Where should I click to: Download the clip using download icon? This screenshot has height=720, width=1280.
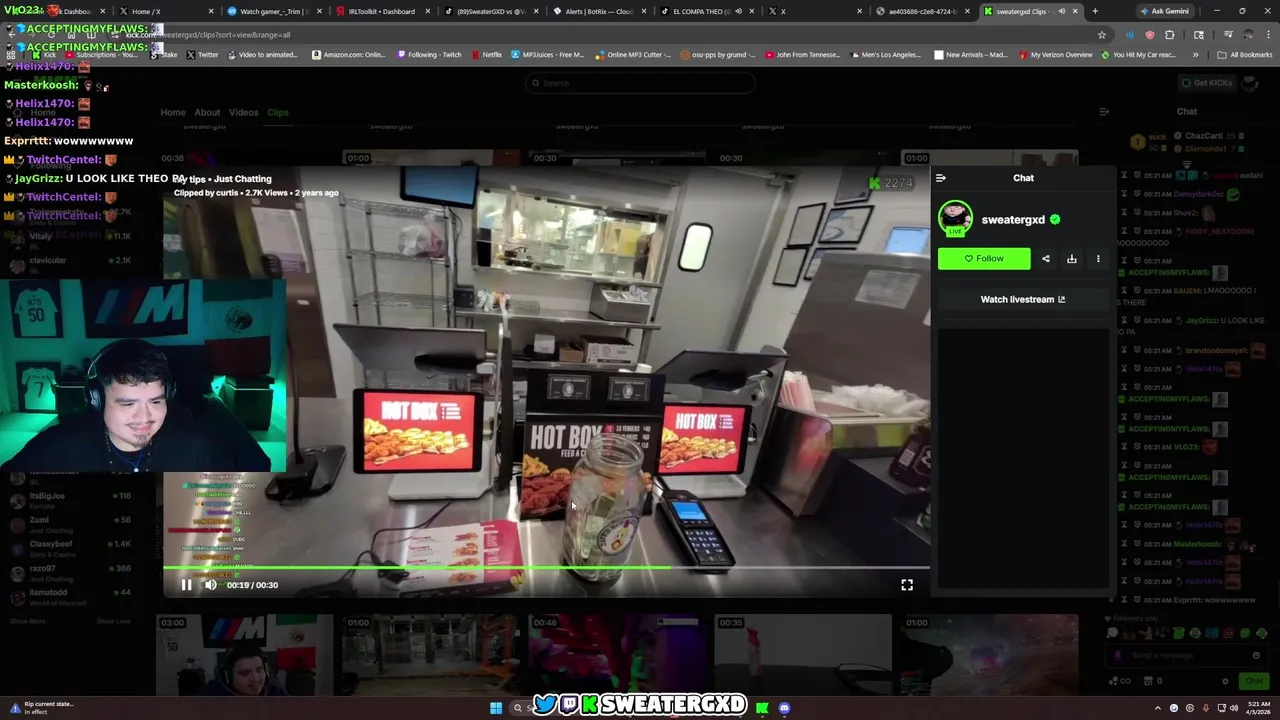click(x=1072, y=259)
